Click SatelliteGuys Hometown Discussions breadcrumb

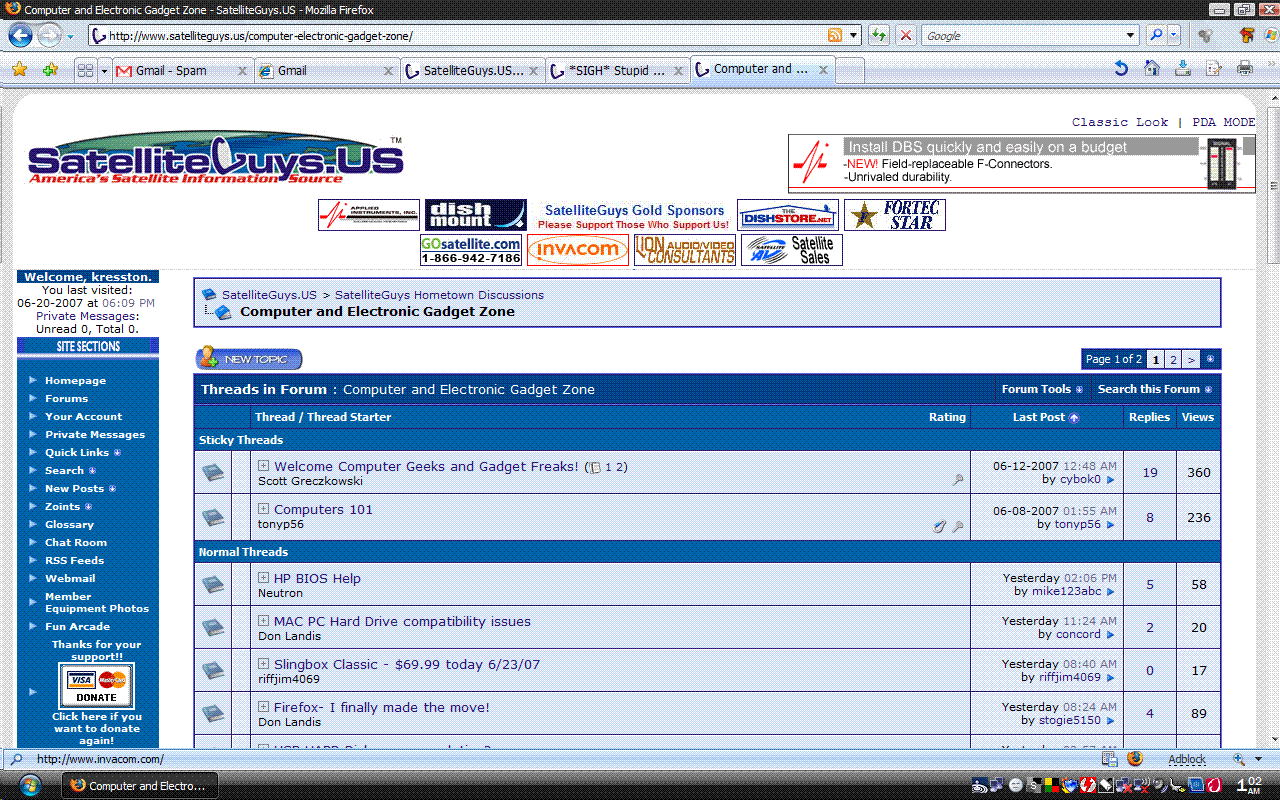click(439, 295)
